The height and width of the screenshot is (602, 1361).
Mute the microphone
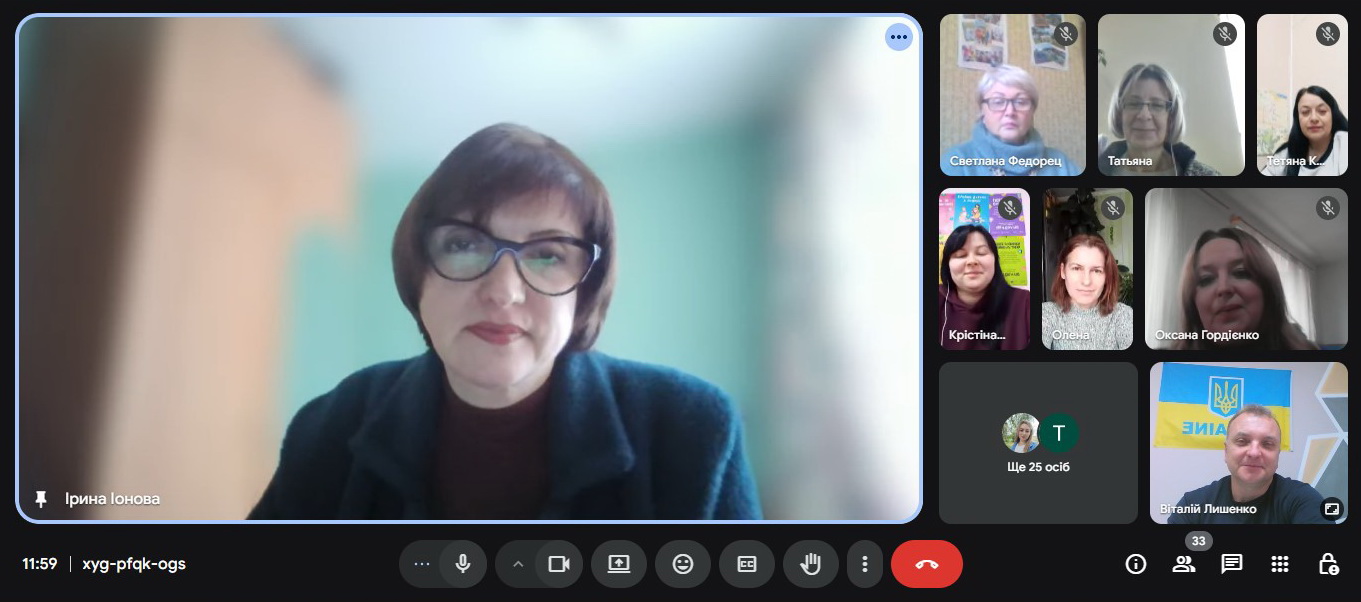pos(463,564)
